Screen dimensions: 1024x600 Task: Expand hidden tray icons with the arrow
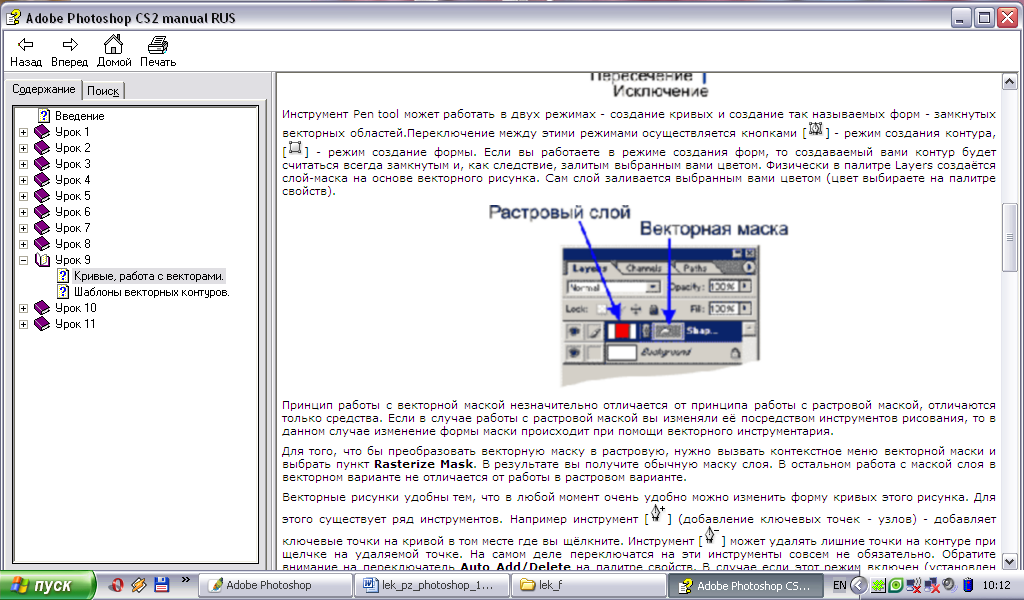(x=858, y=585)
